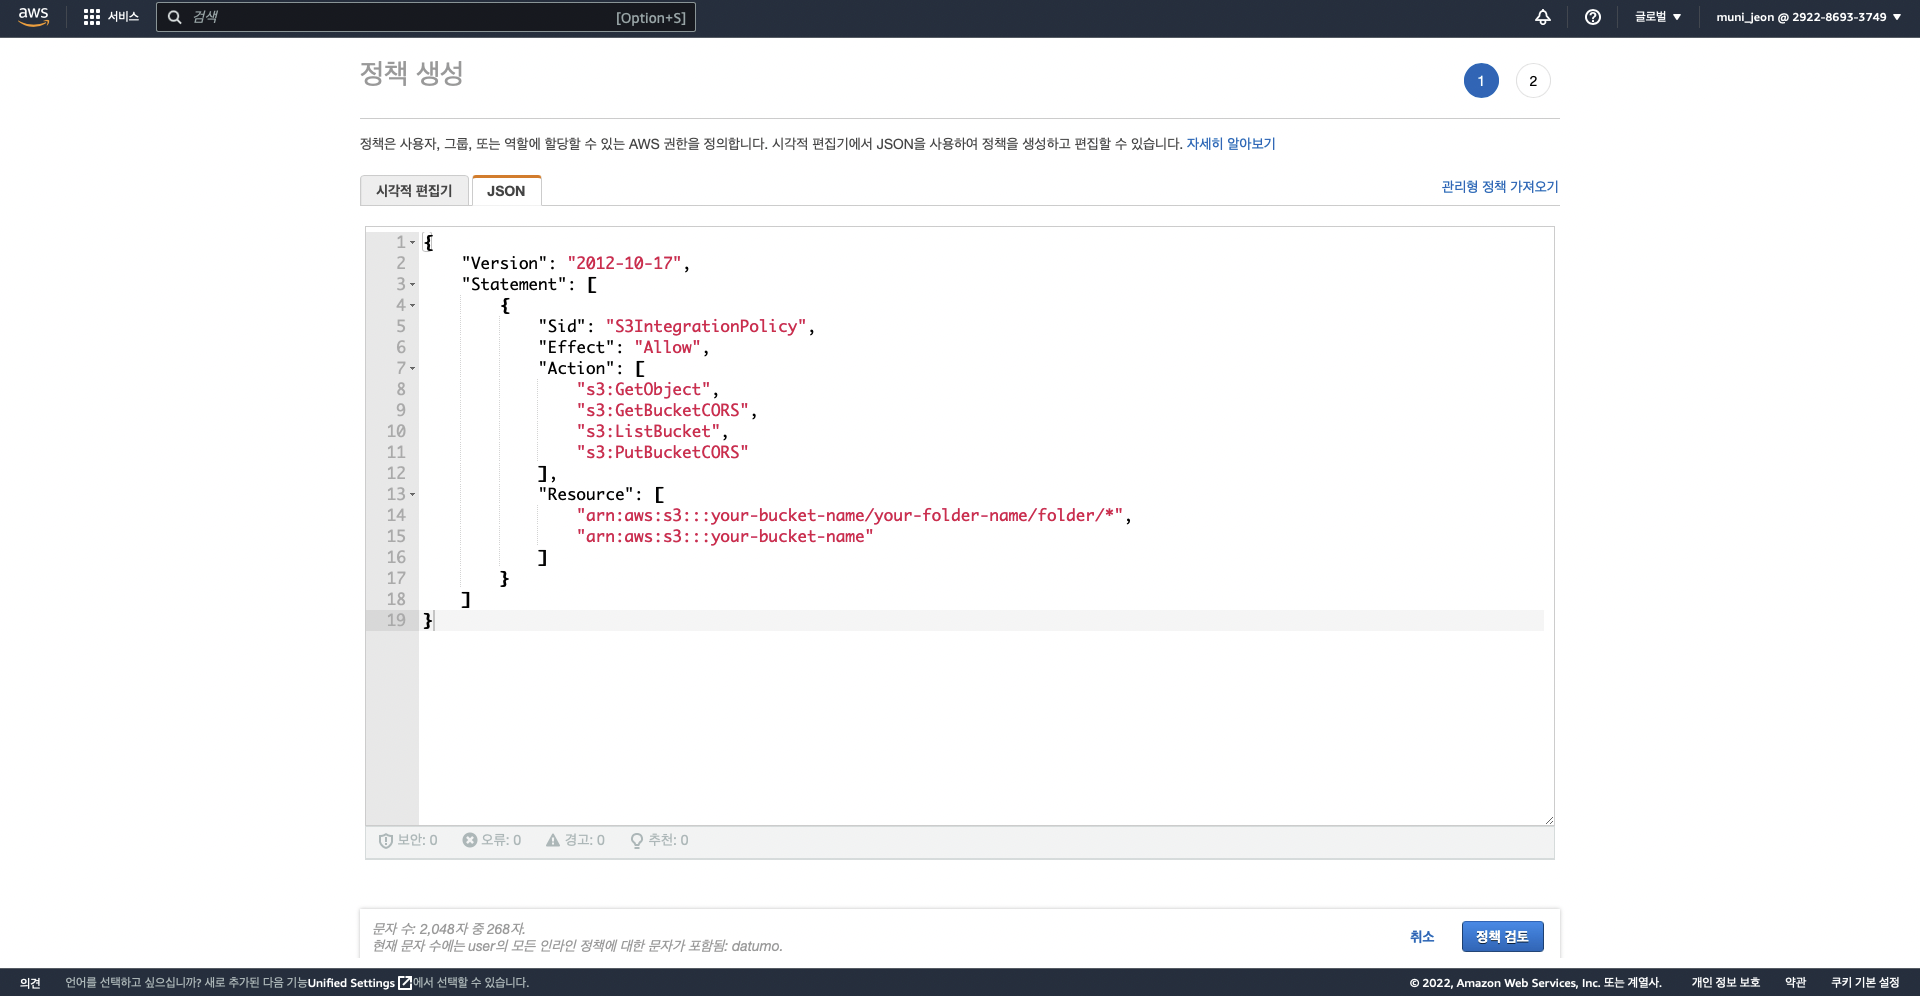Viewport: 1920px width, 996px height.
Task: Open the 자세히 알아보기 link
Action: (1231, 144)
